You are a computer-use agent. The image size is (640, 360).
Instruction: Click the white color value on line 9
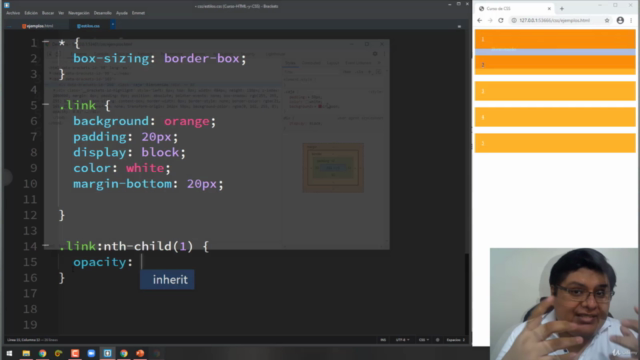(x=145, y=168)
